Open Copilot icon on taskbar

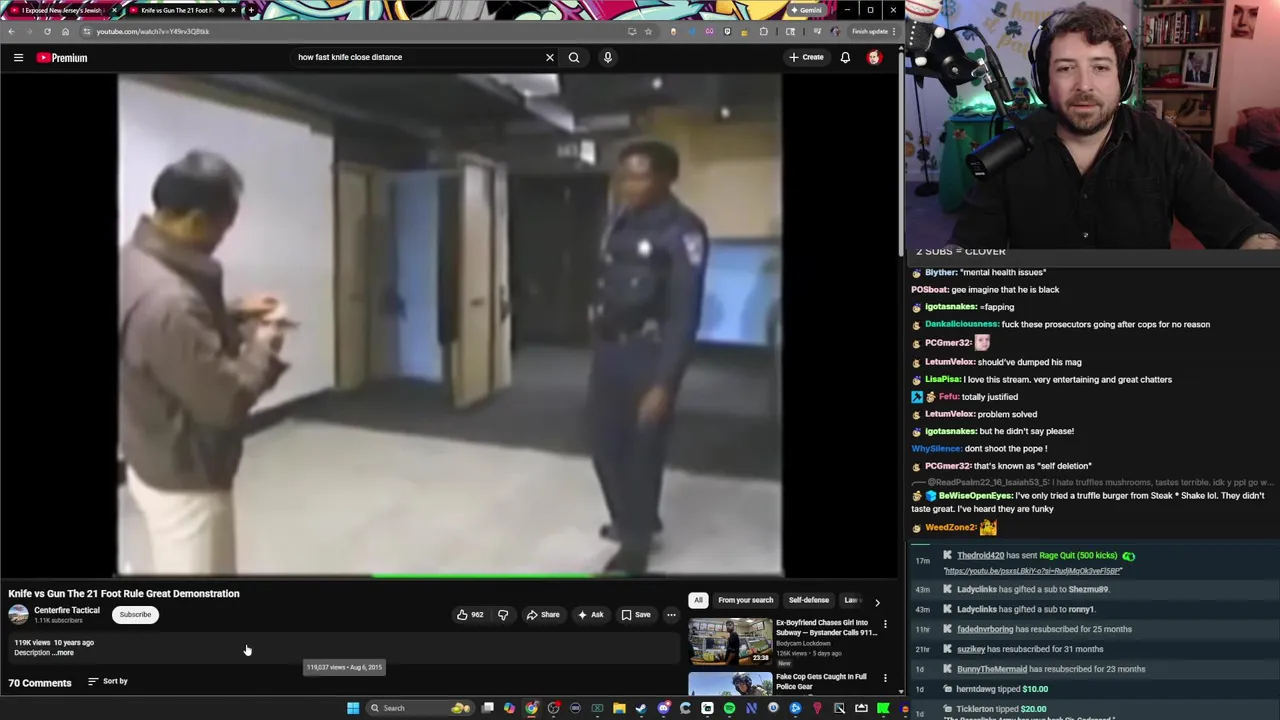509,708
